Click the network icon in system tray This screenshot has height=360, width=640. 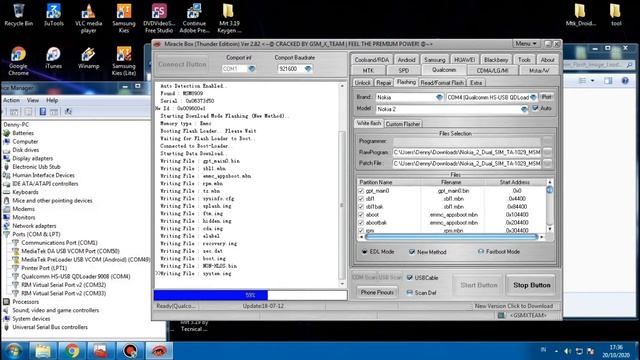click(579, 351)
